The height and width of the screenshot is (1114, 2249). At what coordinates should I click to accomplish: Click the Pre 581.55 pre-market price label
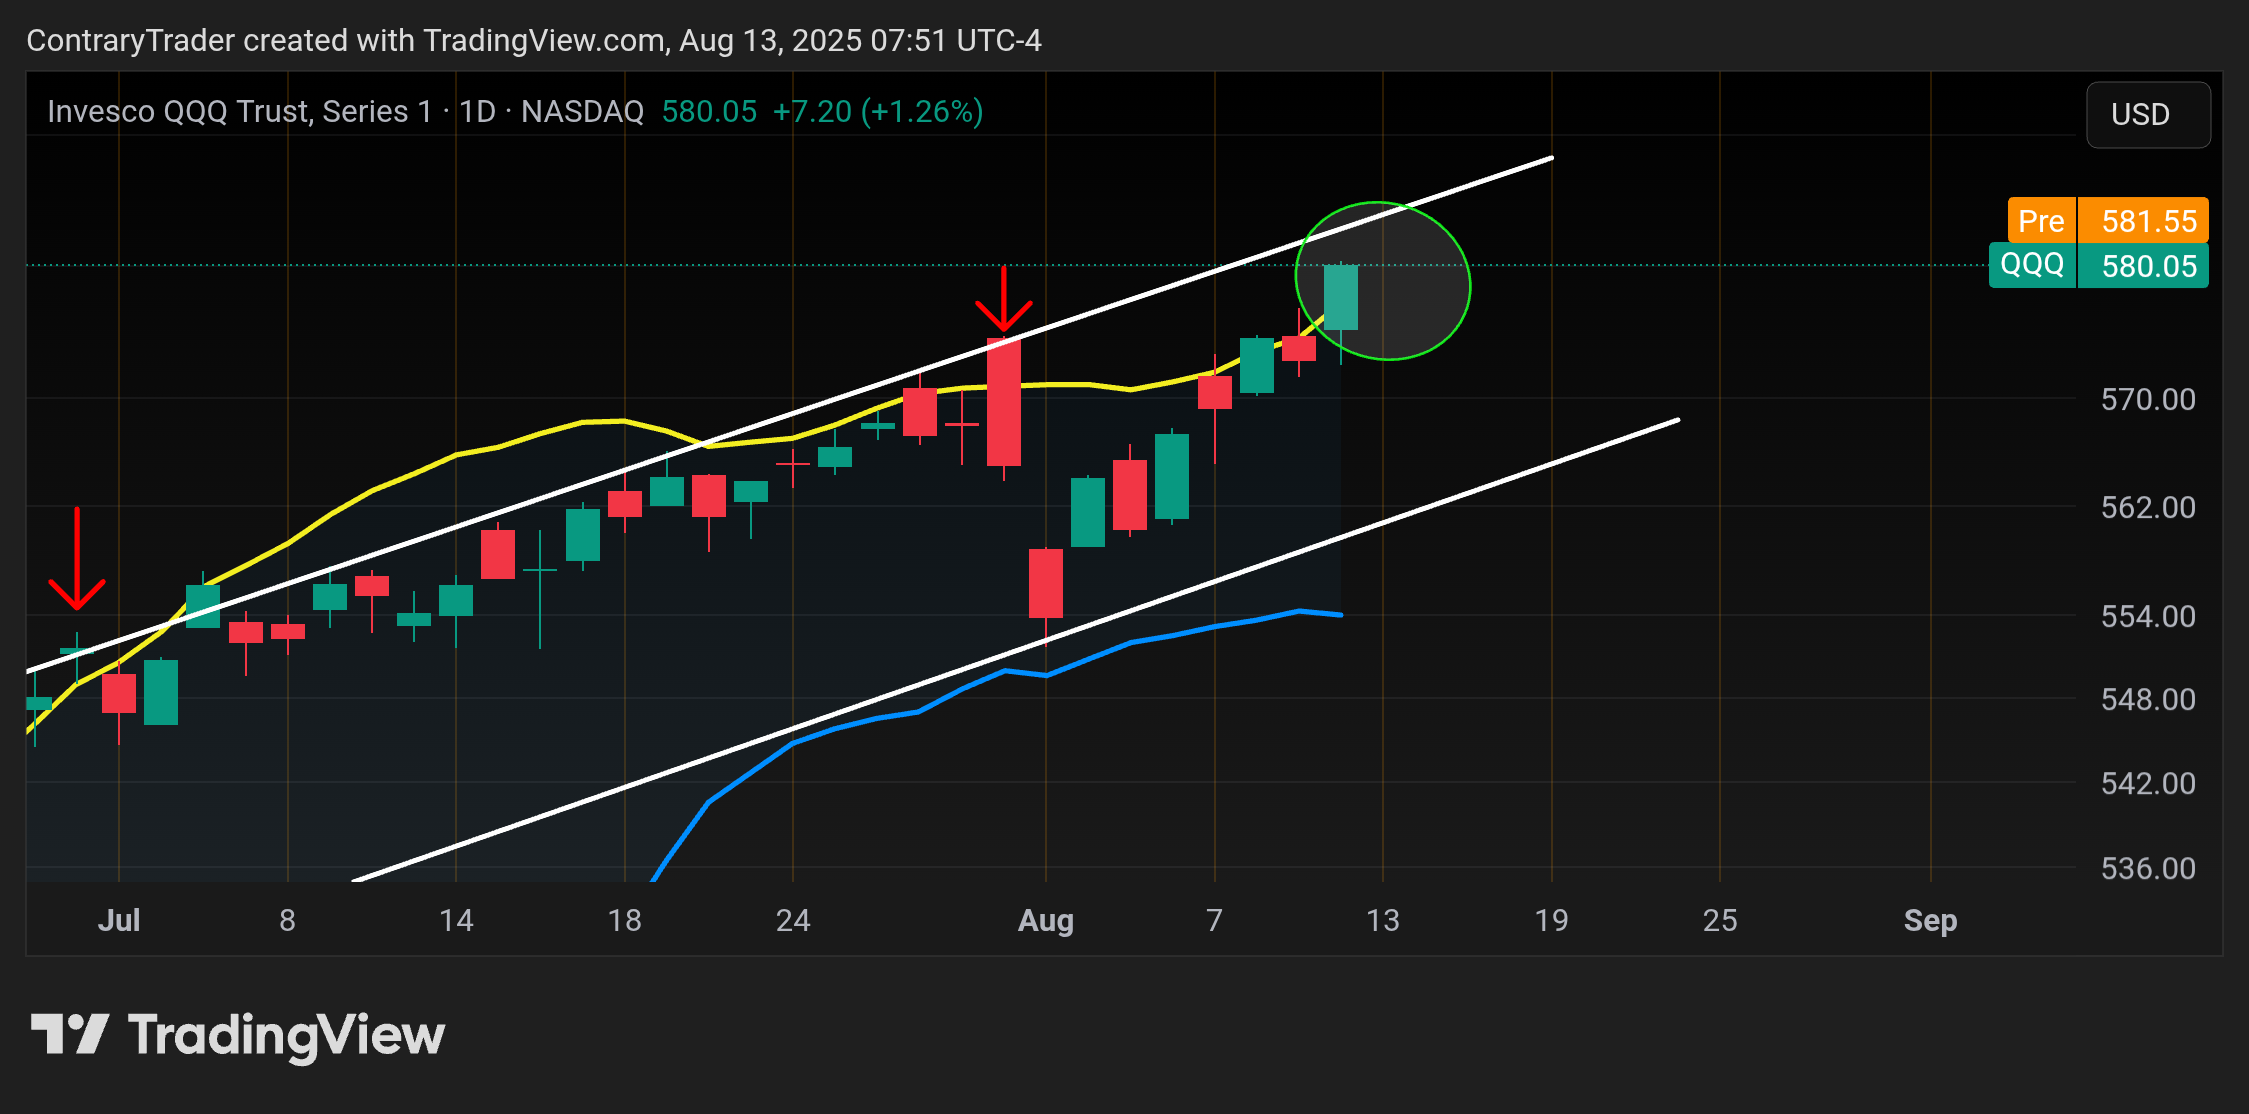pos(2108,221)
